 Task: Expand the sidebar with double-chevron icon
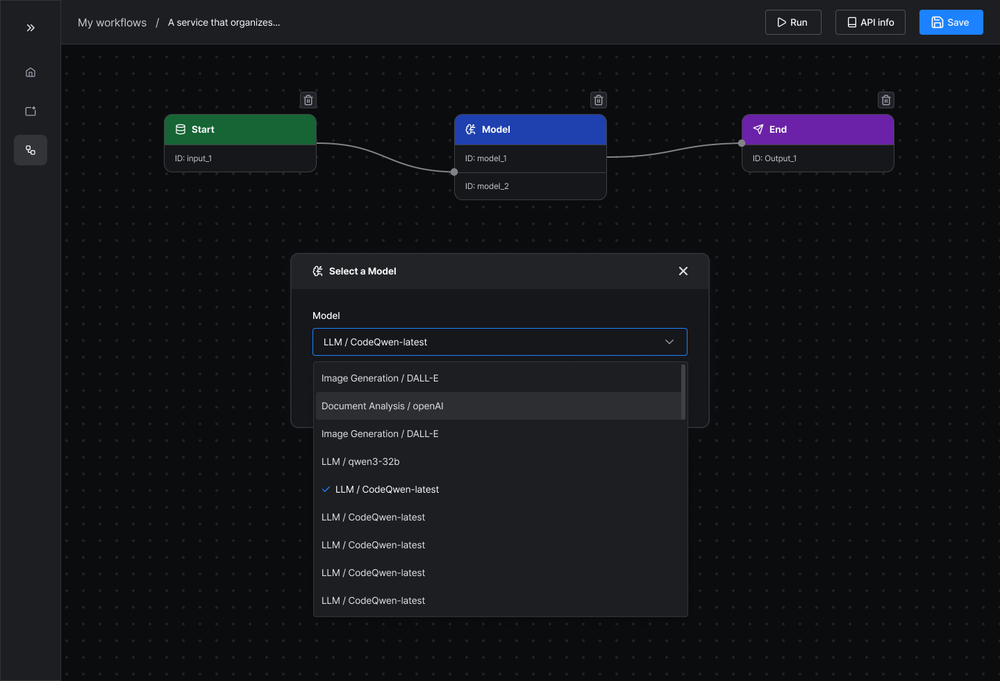tap(30, 28)
